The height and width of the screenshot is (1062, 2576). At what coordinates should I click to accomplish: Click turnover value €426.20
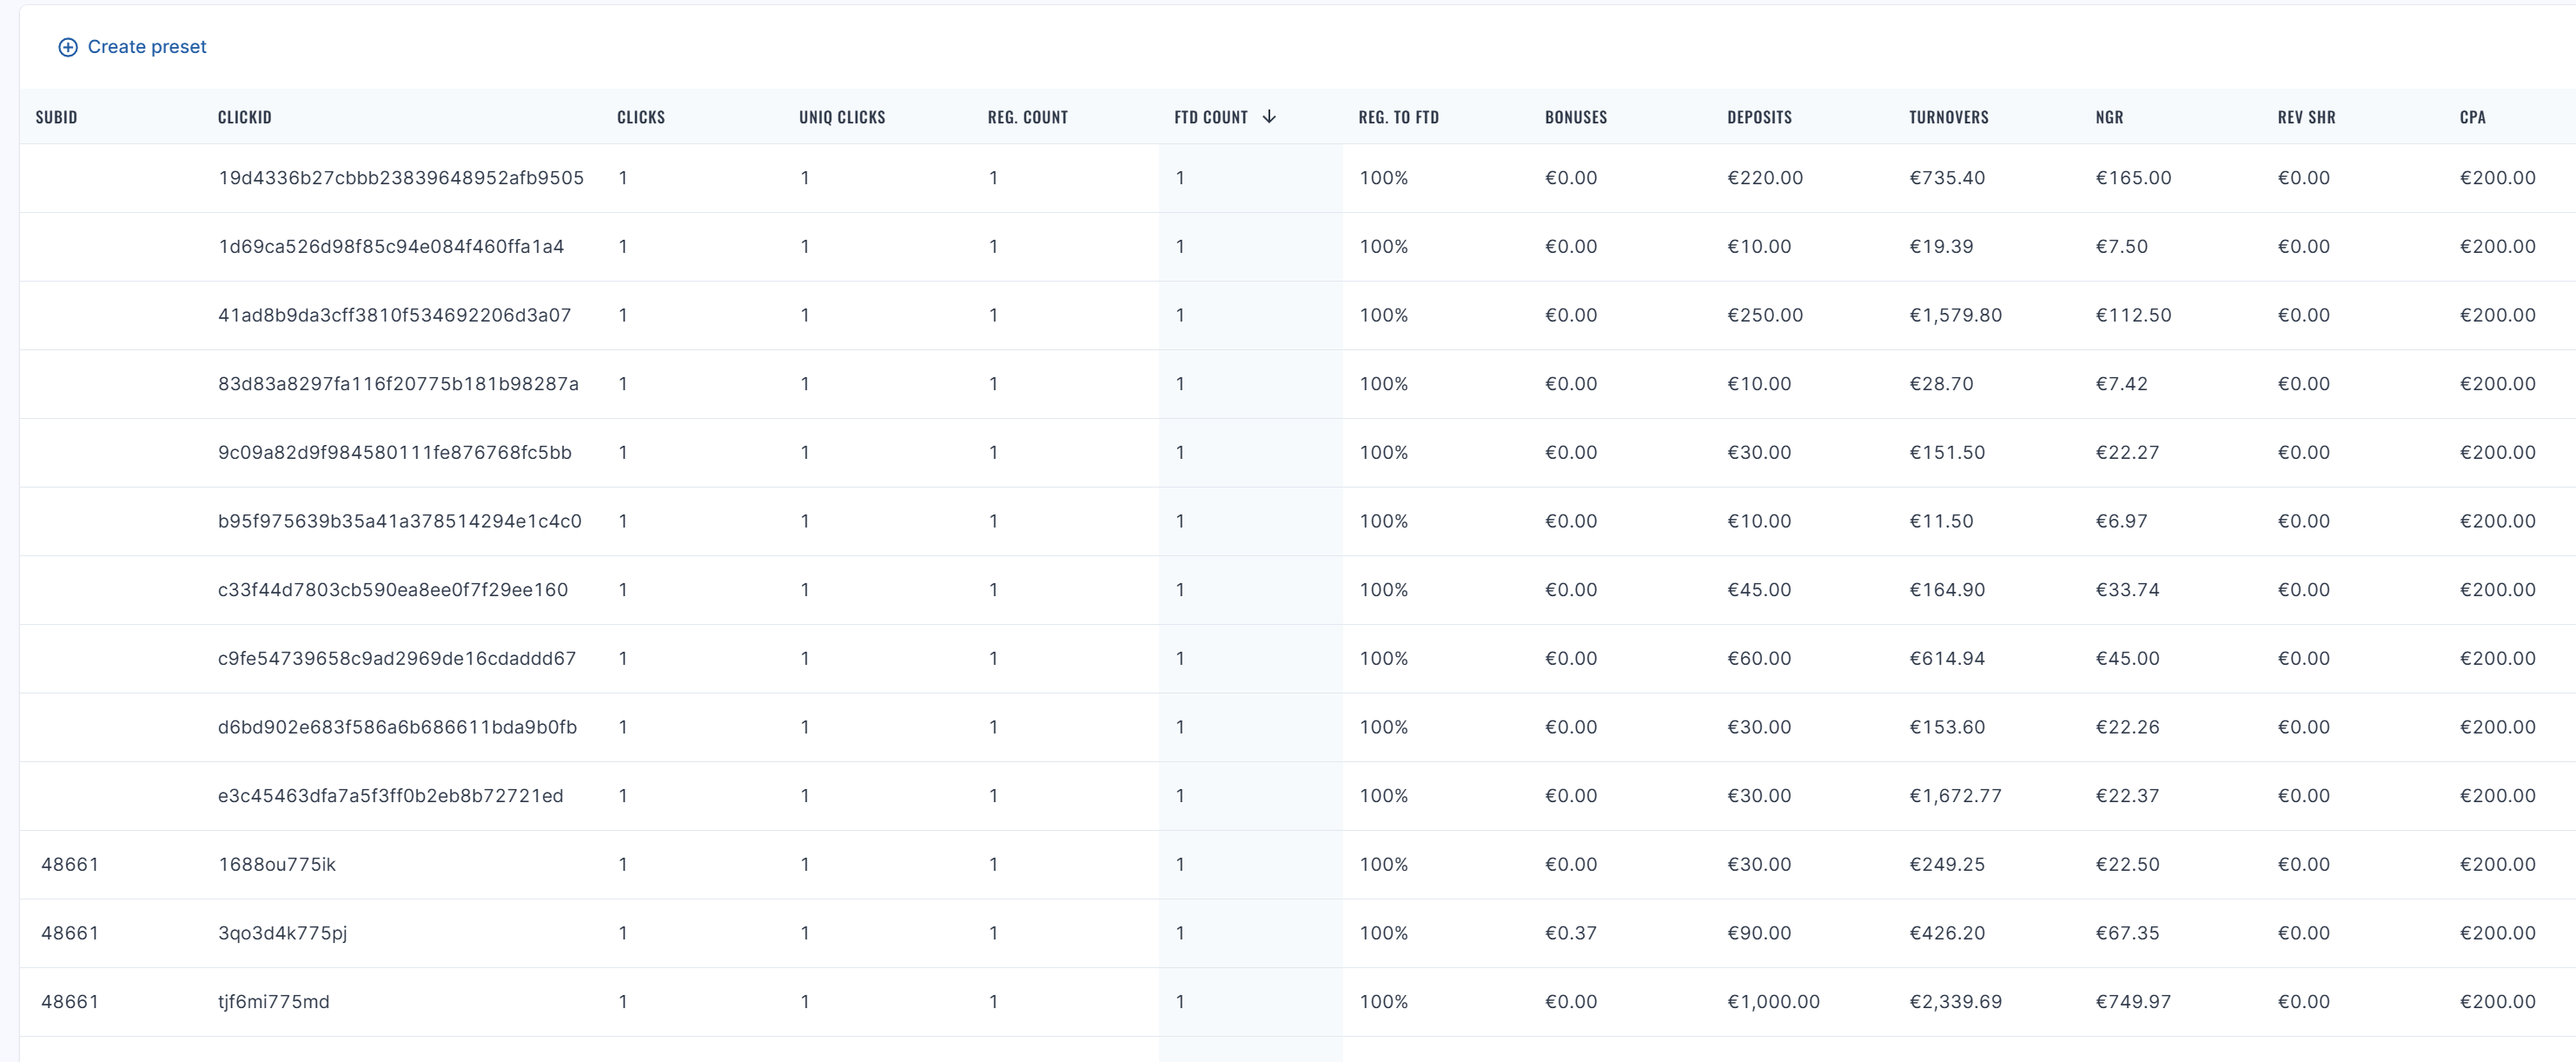(1947, 933)
